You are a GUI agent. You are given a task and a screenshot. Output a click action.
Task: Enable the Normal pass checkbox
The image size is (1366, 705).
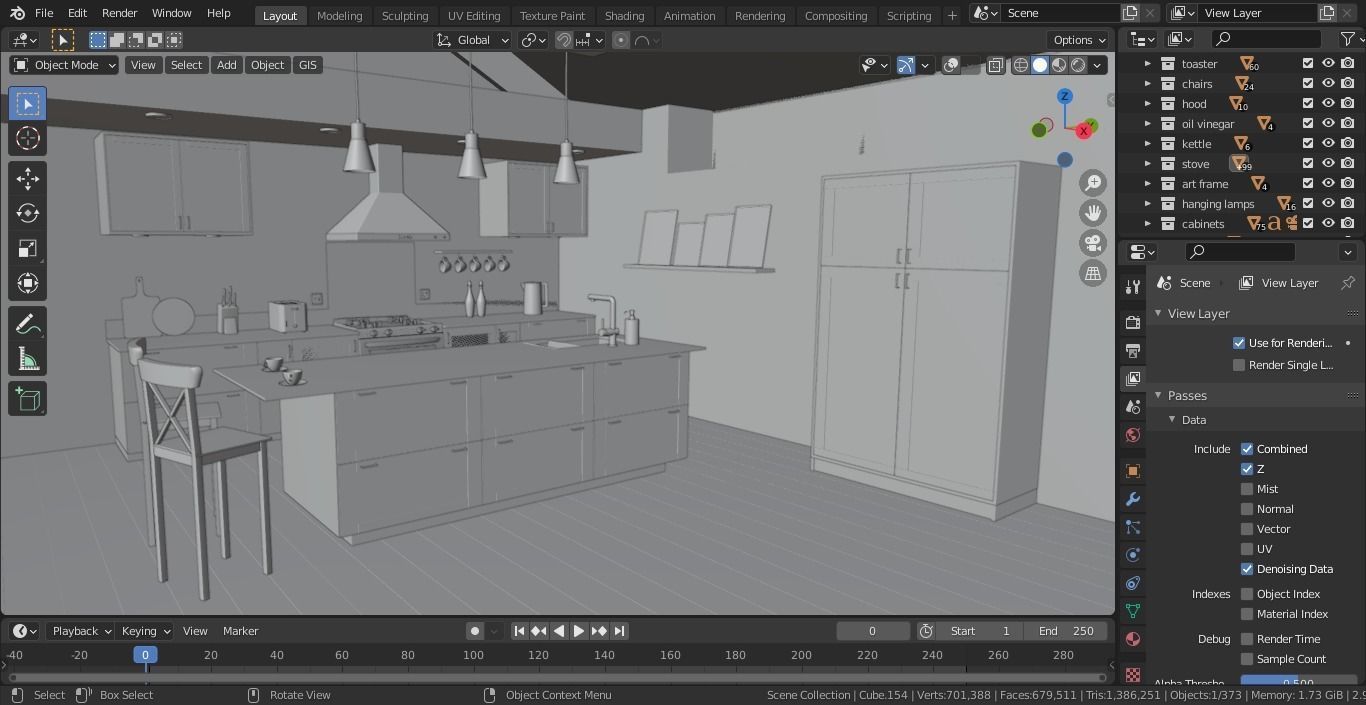click(x=1247, y=509)
